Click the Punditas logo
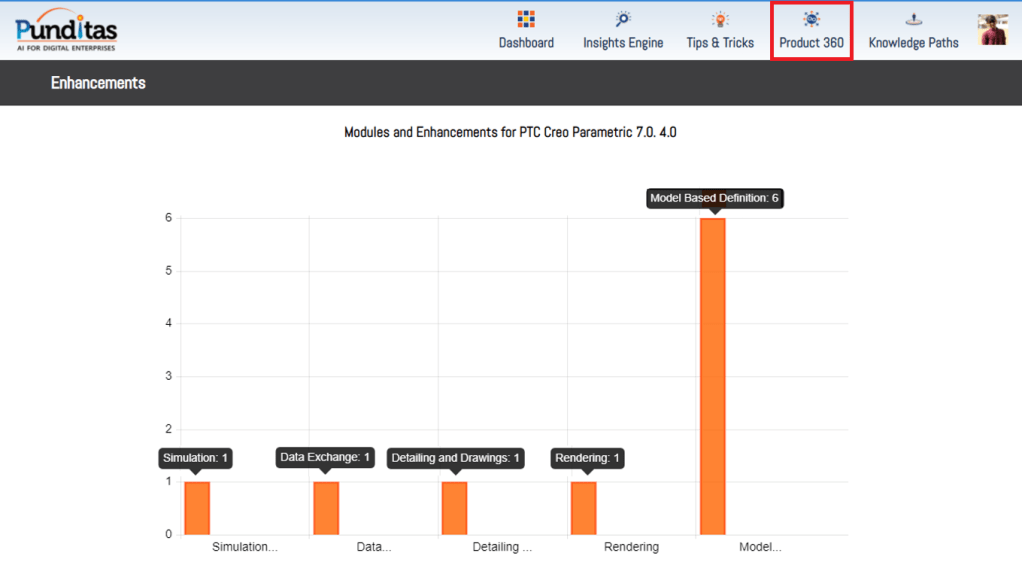1022x568 pixels. pos(66,30)
